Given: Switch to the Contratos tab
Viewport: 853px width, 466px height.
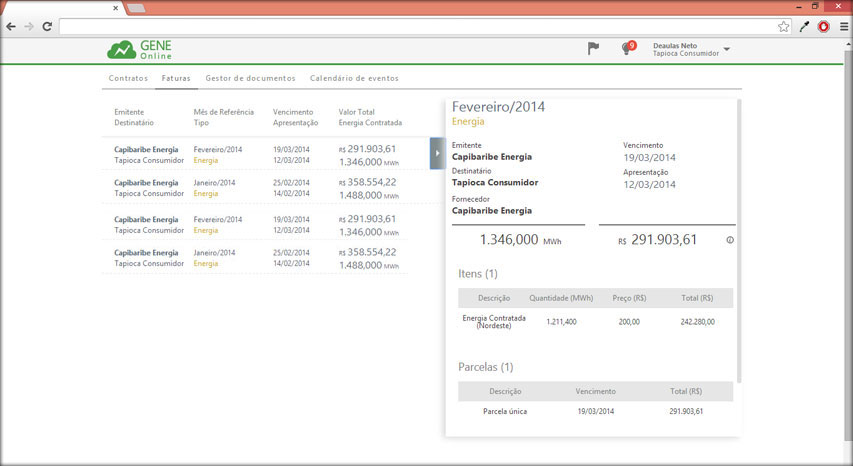Looking at the screenshot, I should pyautogui.click(x=128, y=78).
